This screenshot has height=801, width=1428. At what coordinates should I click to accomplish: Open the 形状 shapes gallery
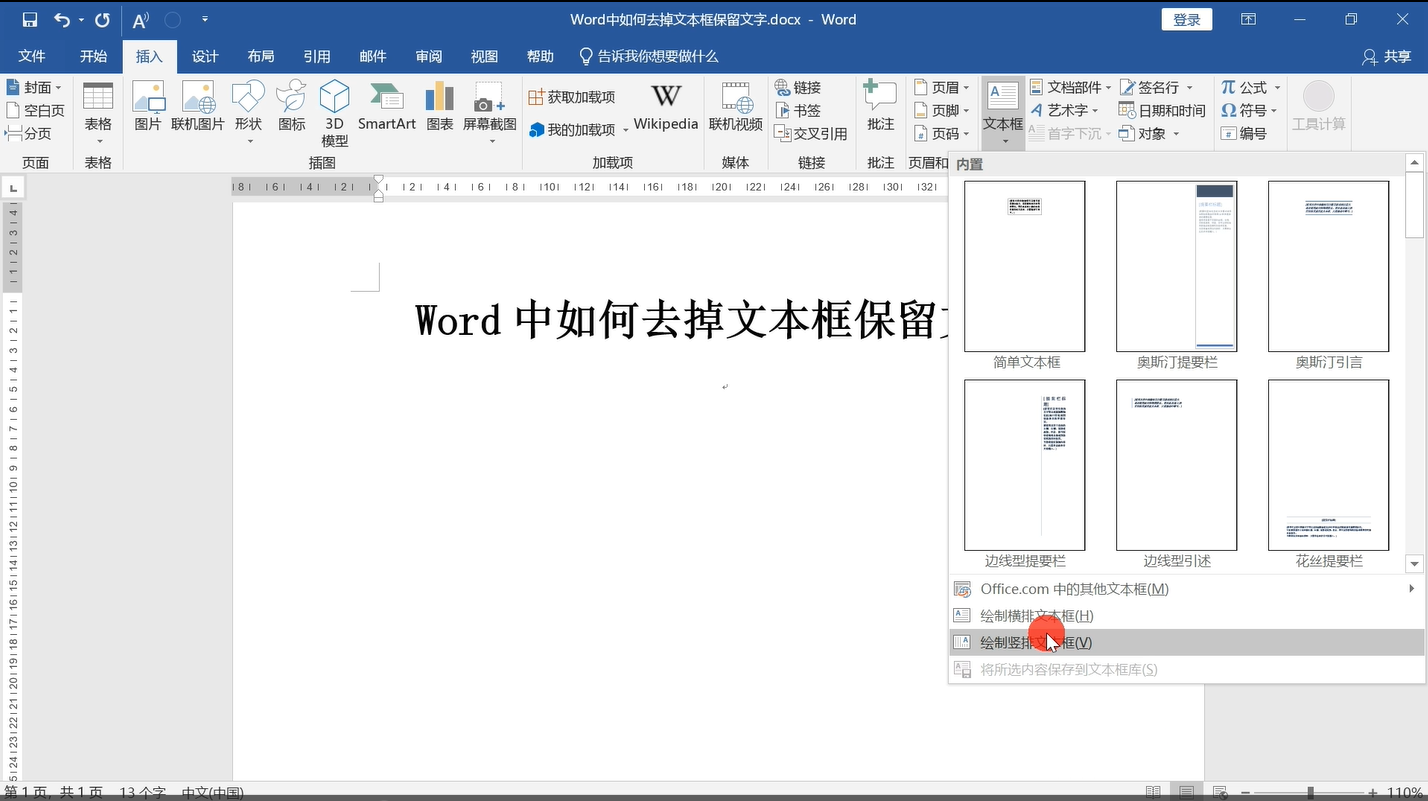[x=248, y=112]
